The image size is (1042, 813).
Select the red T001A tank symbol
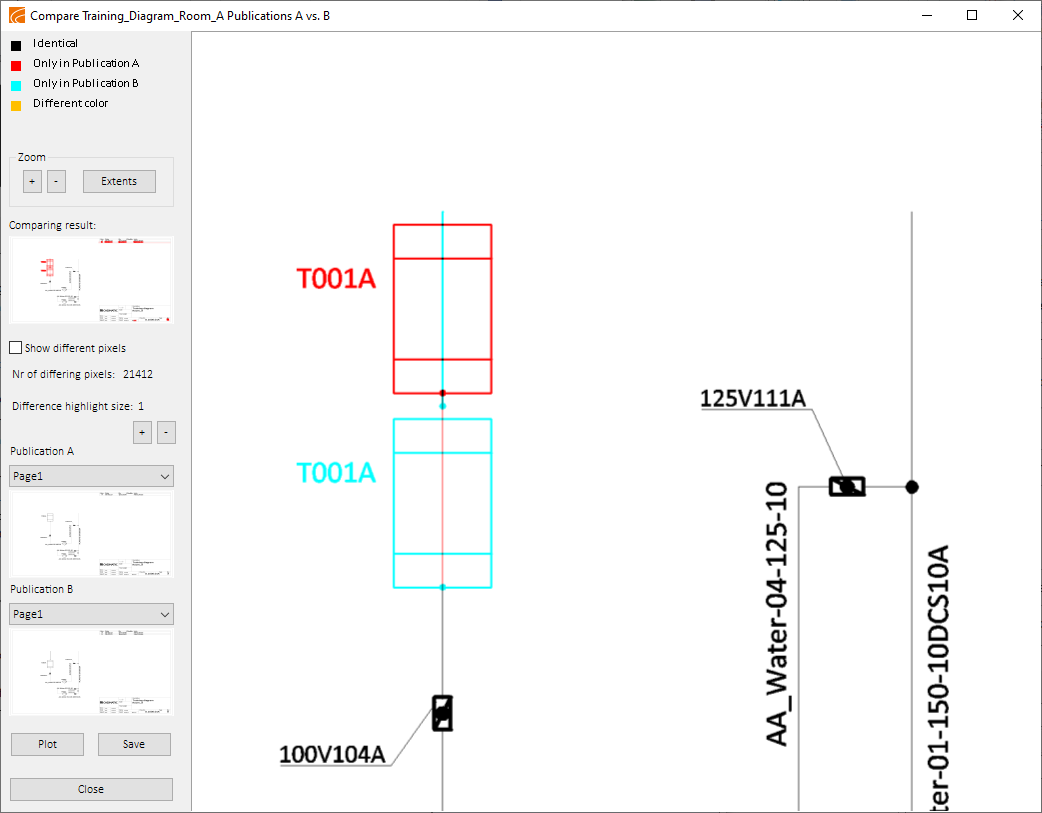pyautogui.click(x=442, y=309)
